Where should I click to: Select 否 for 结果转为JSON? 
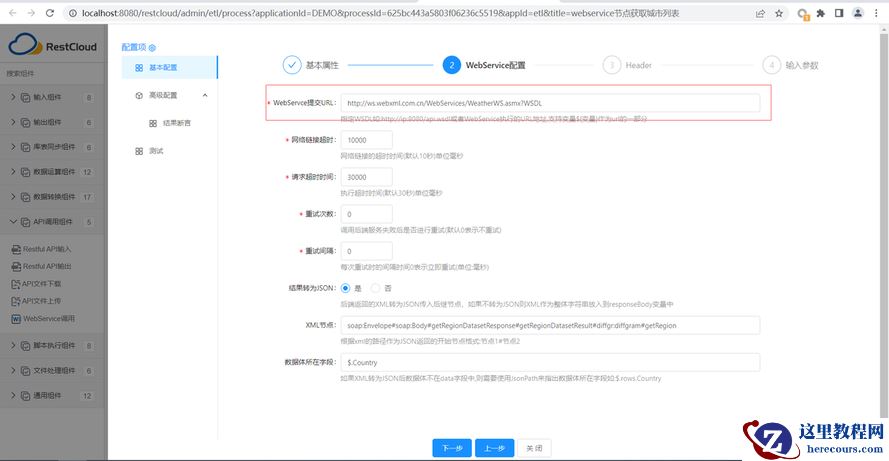(375, 288)
